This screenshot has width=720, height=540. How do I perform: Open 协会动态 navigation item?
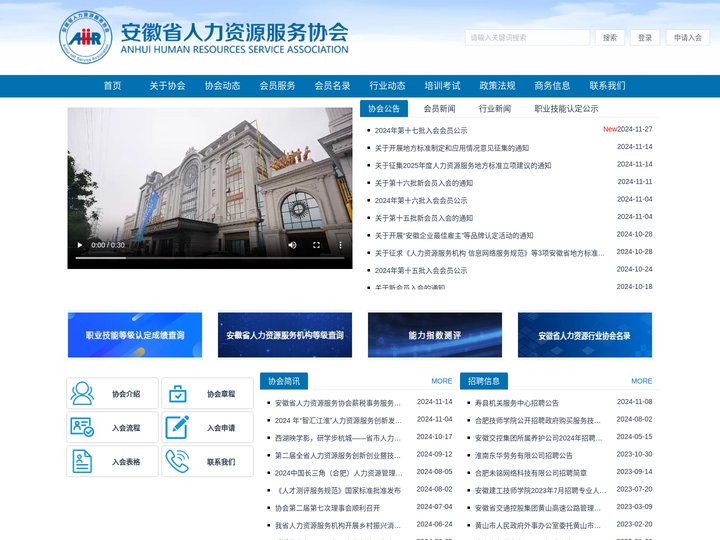222,86
